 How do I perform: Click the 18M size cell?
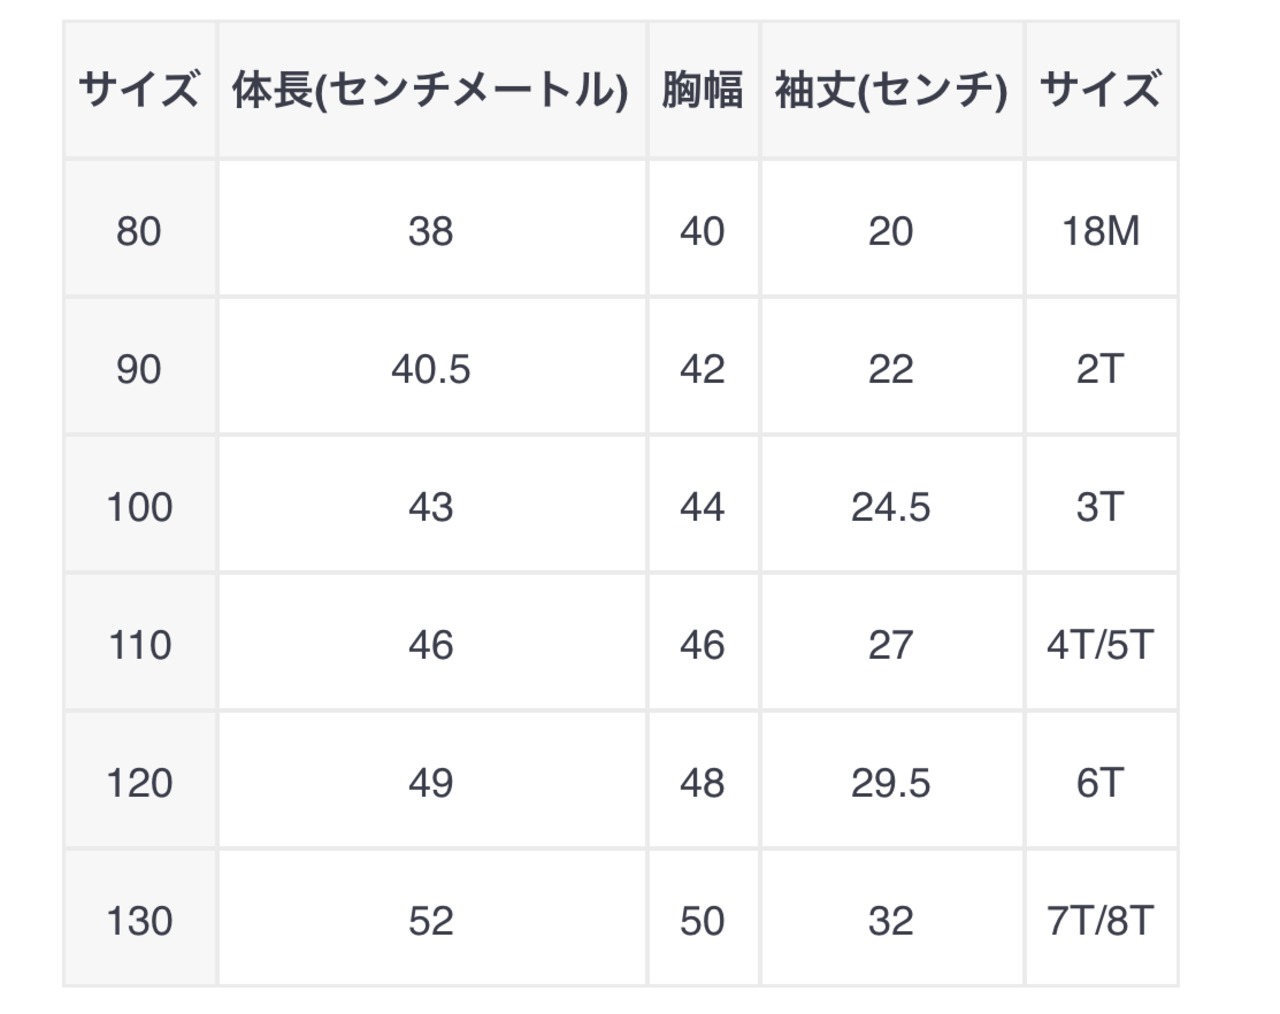(1100, 231)
